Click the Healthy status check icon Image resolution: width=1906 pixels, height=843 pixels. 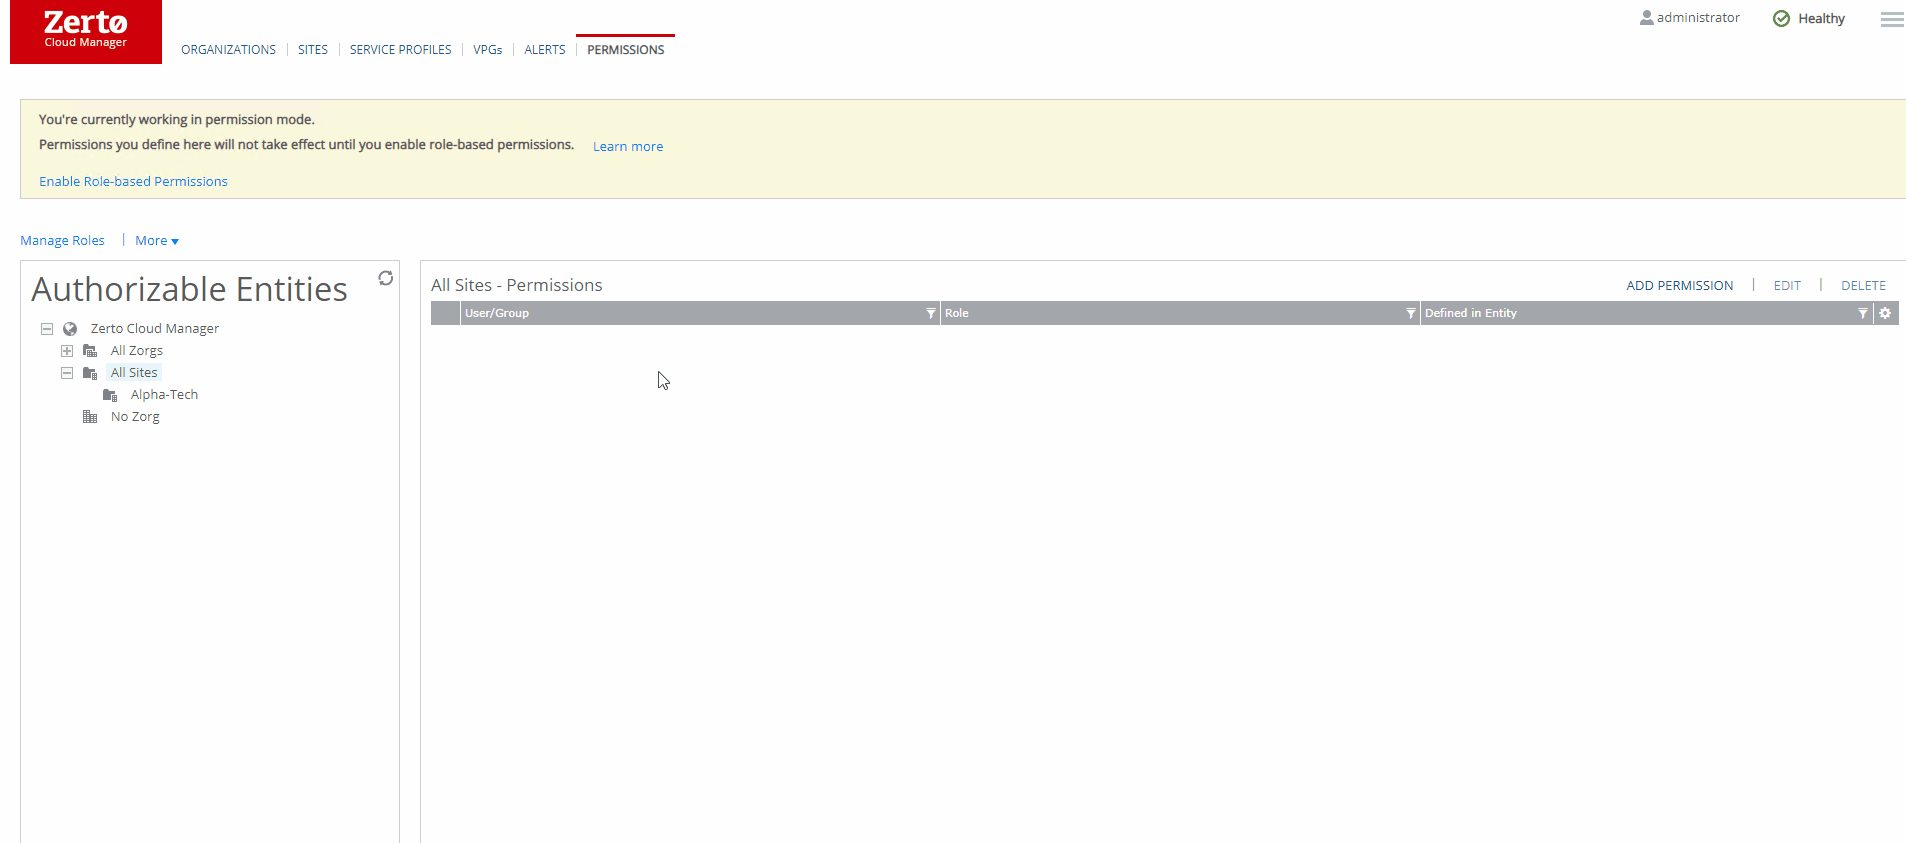1781,19
